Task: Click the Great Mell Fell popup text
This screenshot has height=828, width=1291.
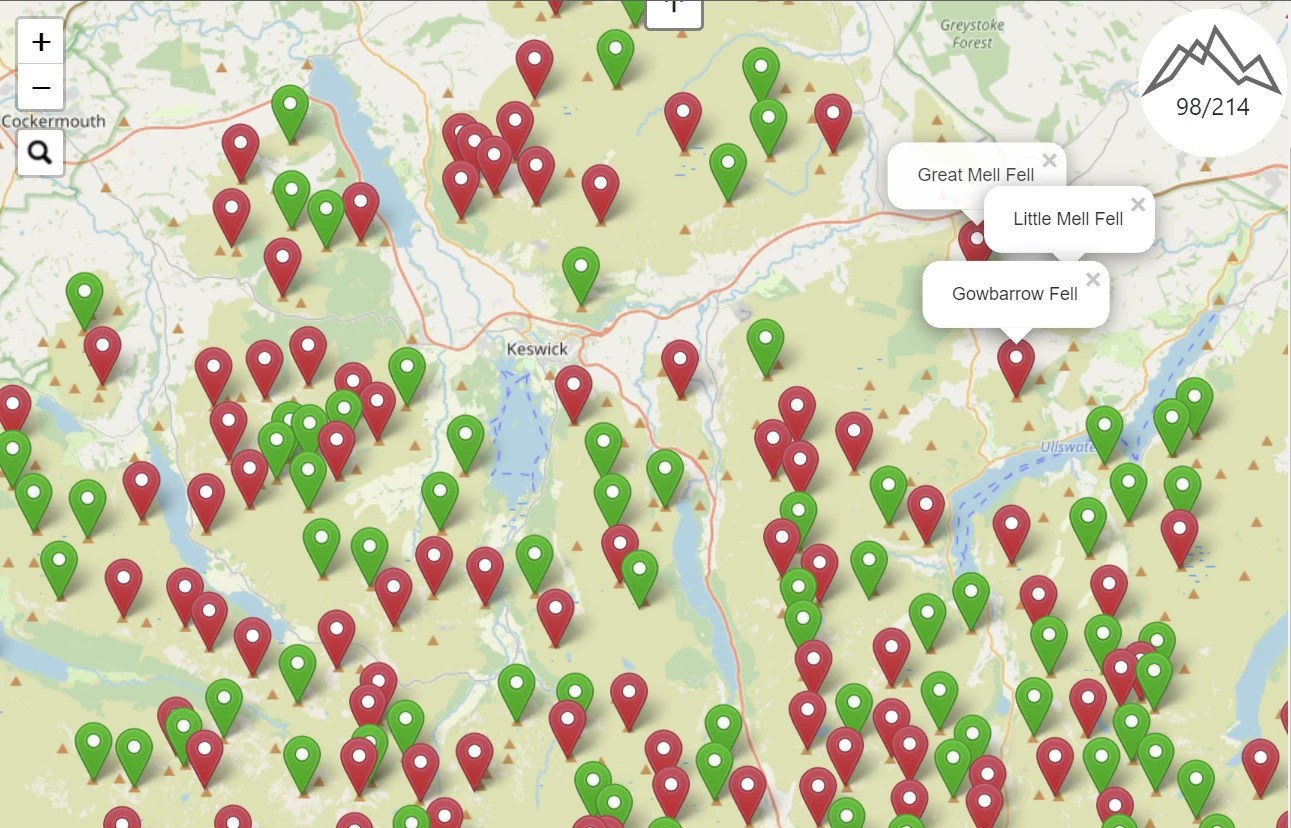Action: click(x=975, y=175)
